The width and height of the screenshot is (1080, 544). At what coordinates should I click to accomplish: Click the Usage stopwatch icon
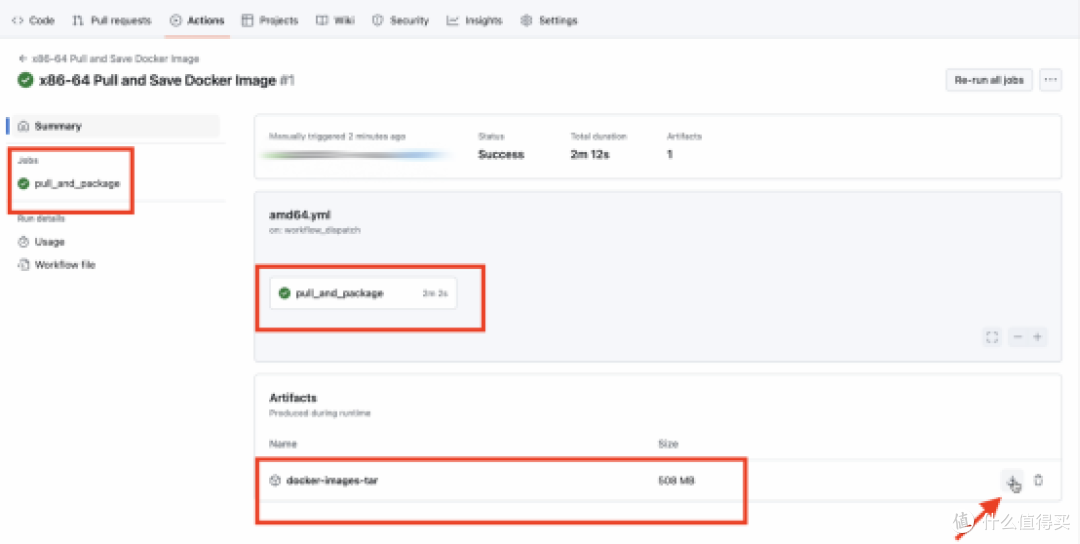pos(23,242)
